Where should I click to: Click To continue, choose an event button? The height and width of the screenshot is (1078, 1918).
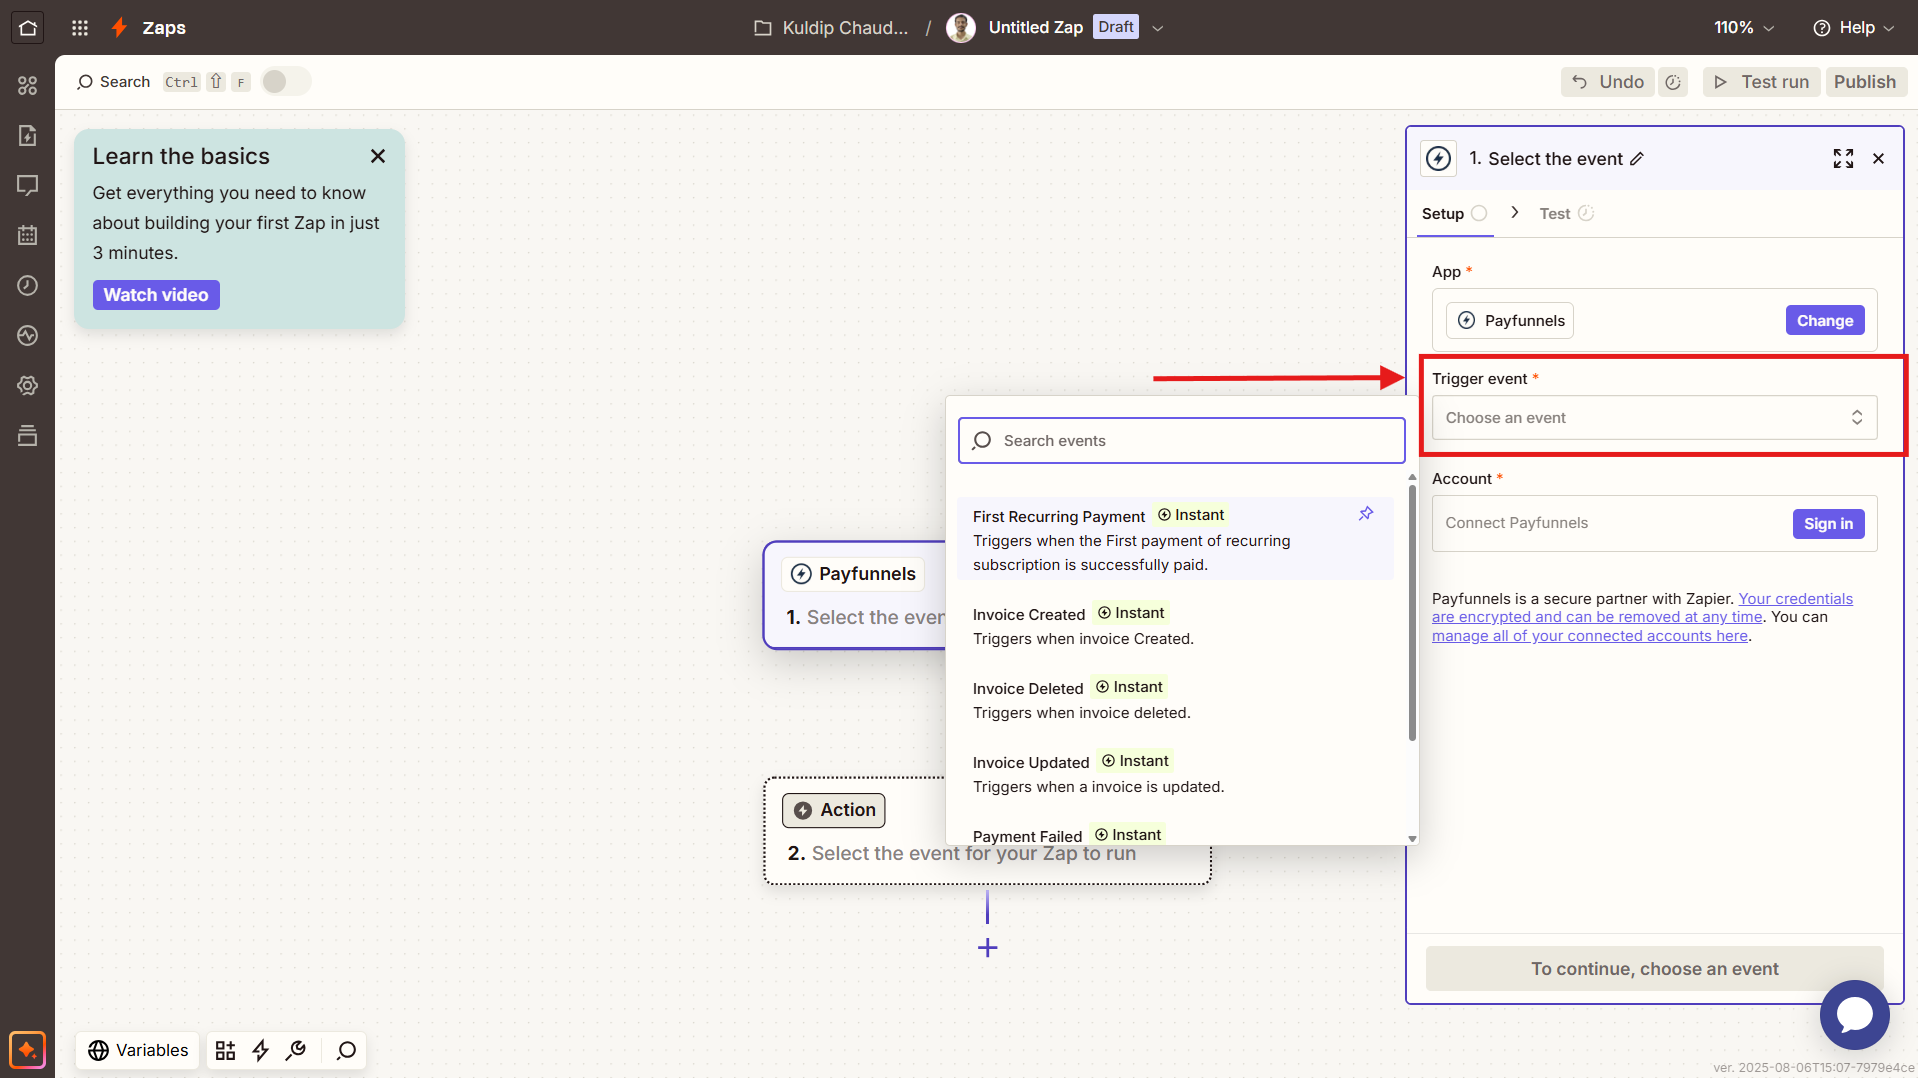[1654, 969]
